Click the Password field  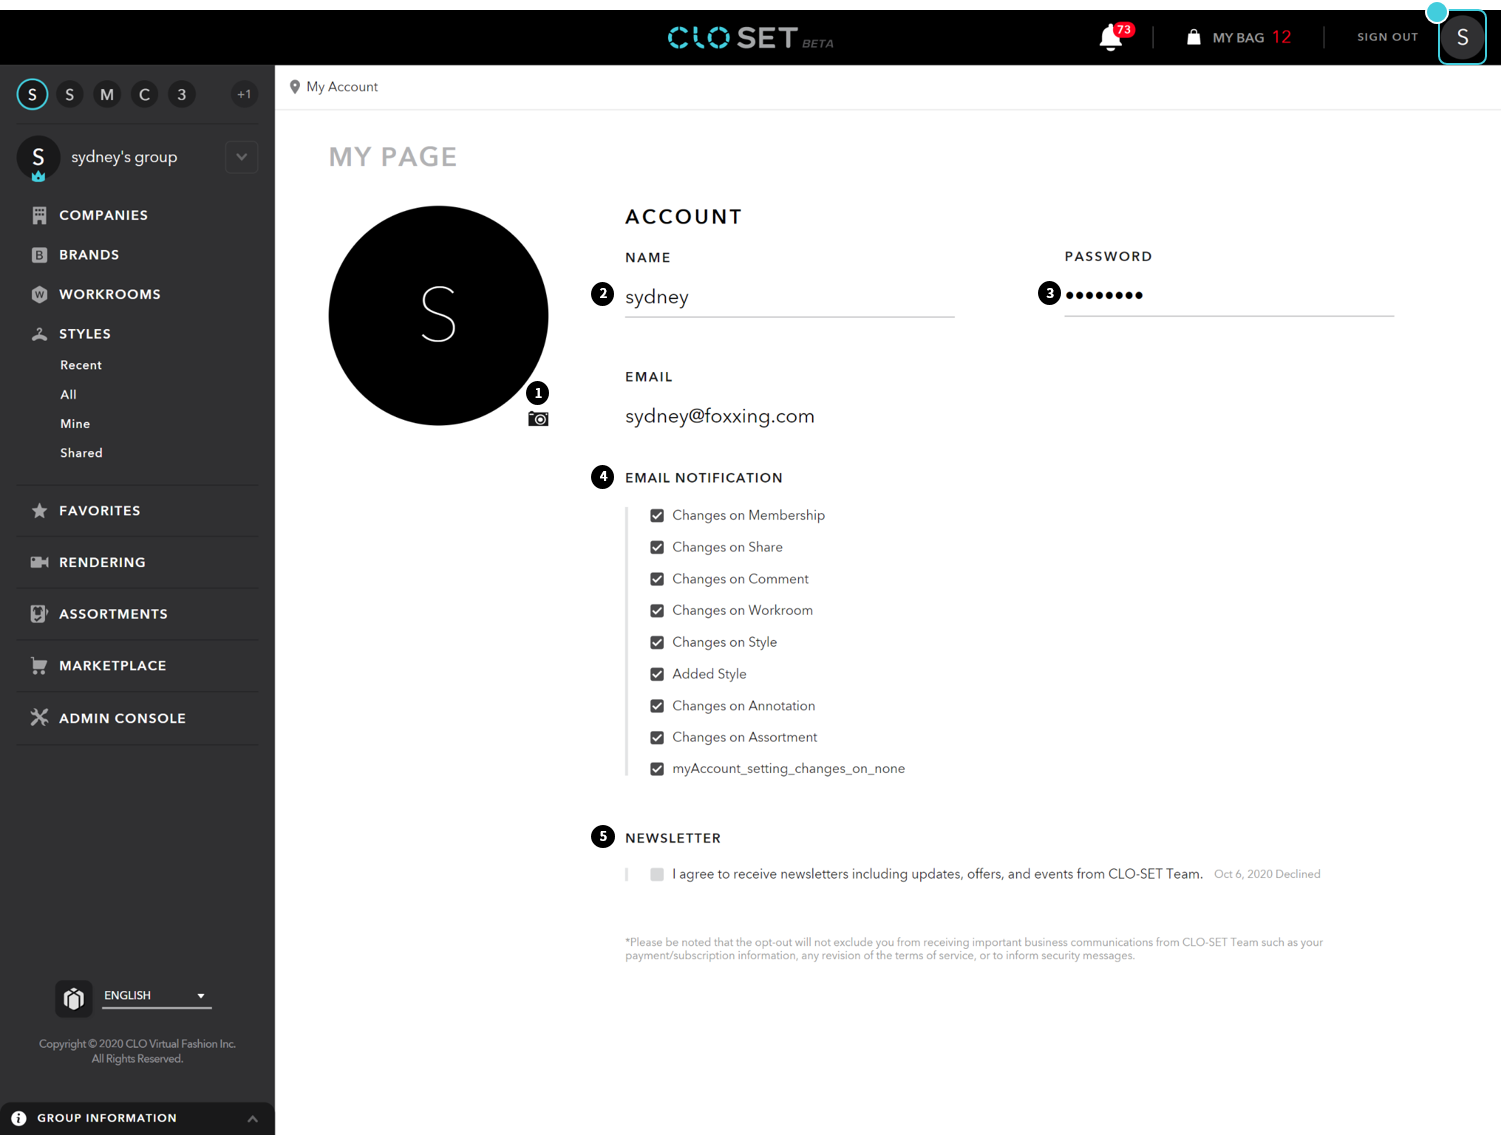click(1229, 296)
